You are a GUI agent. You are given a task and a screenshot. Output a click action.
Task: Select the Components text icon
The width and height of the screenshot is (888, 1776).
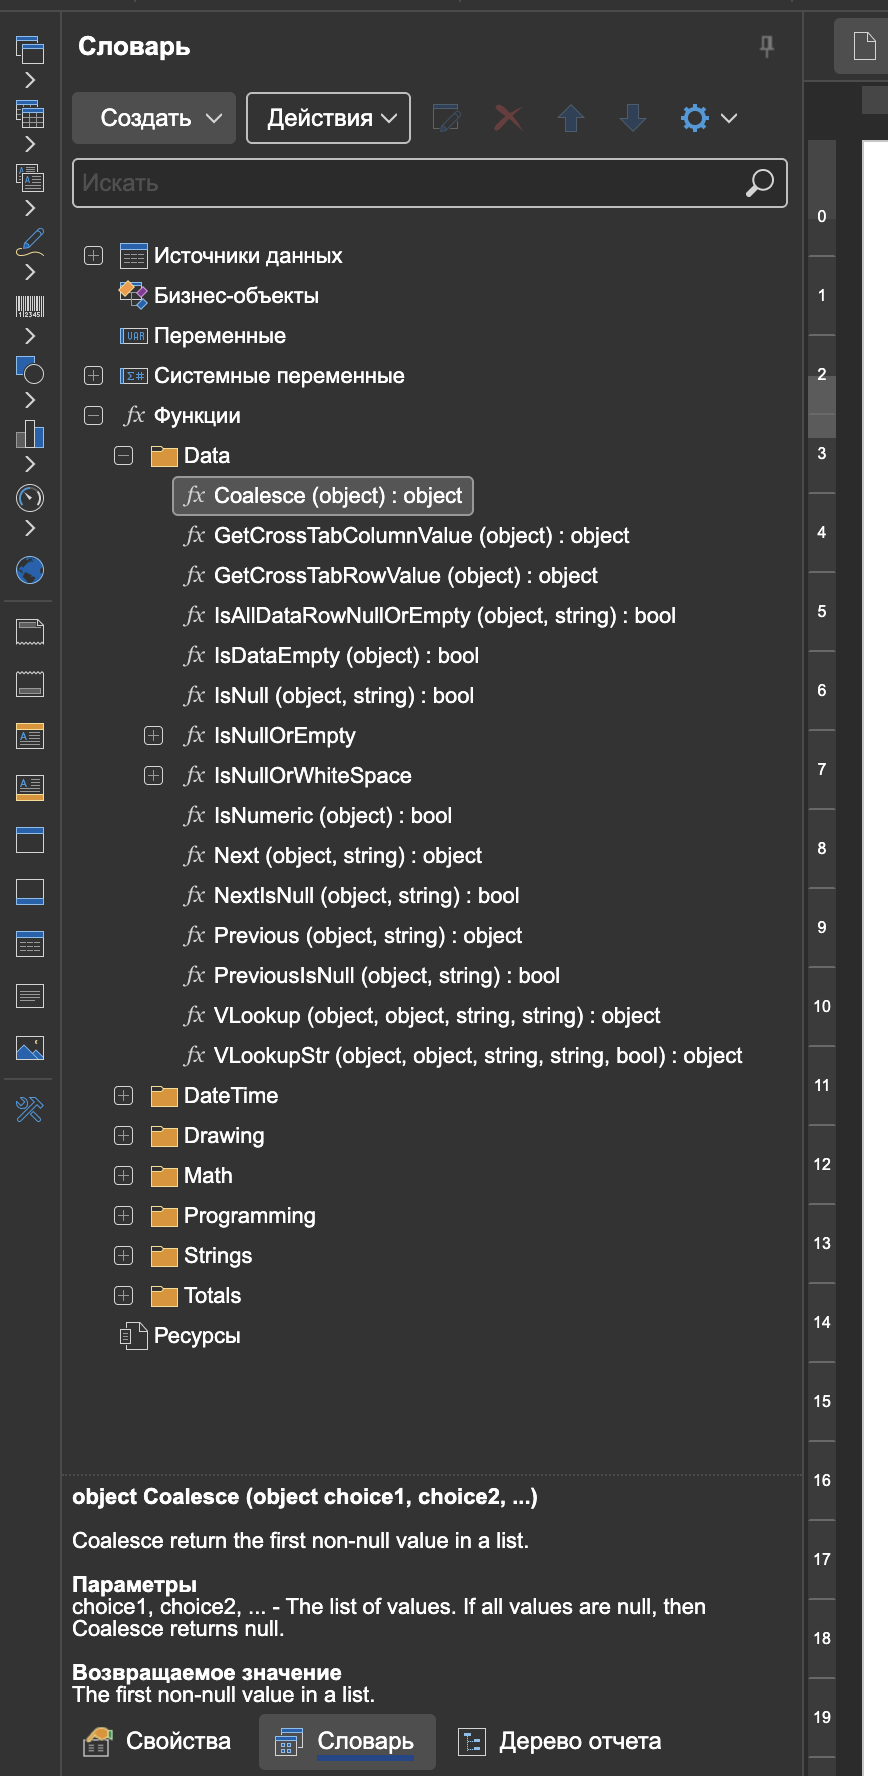click(x=30, y=178)
